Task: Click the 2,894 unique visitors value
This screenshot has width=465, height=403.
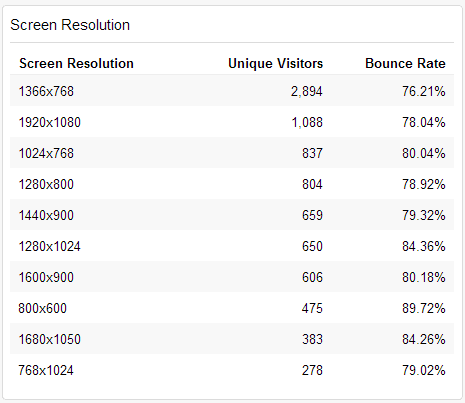Action: click(x=307, y=91)
